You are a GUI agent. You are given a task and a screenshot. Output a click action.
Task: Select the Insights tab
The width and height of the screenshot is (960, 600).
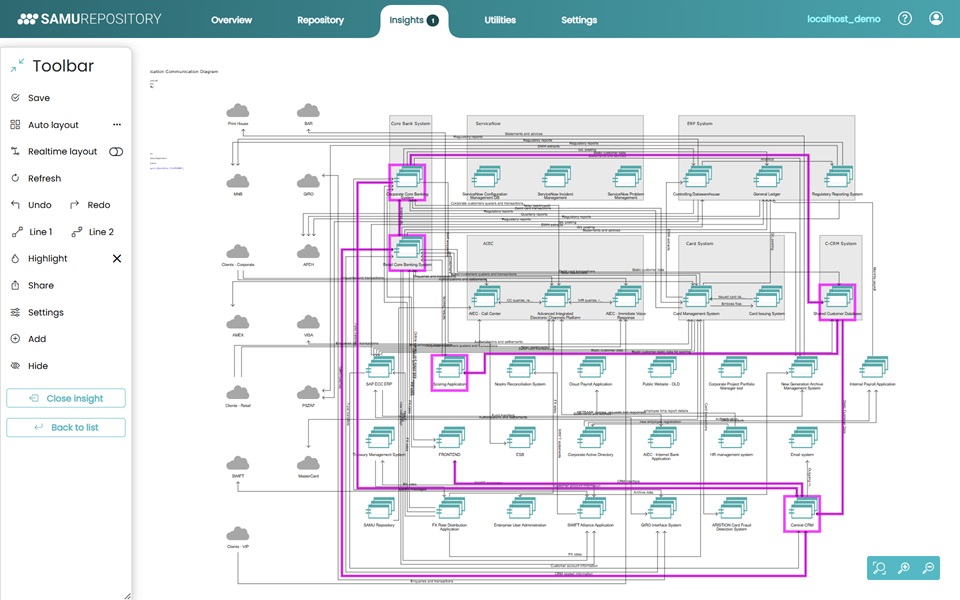pos(414,20)
